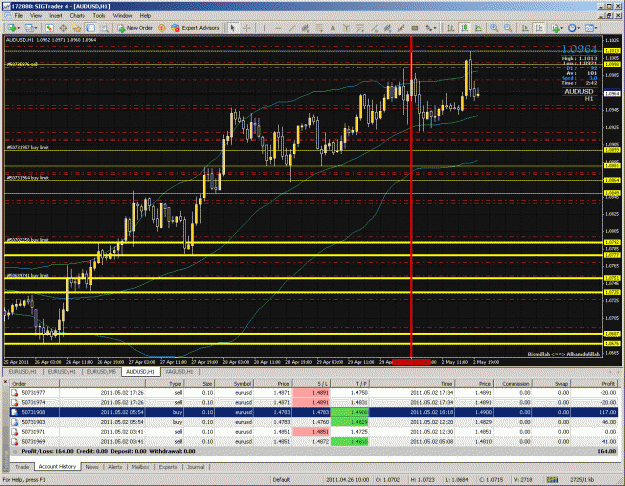Click the icon beside order 50731969

point(14,442)
